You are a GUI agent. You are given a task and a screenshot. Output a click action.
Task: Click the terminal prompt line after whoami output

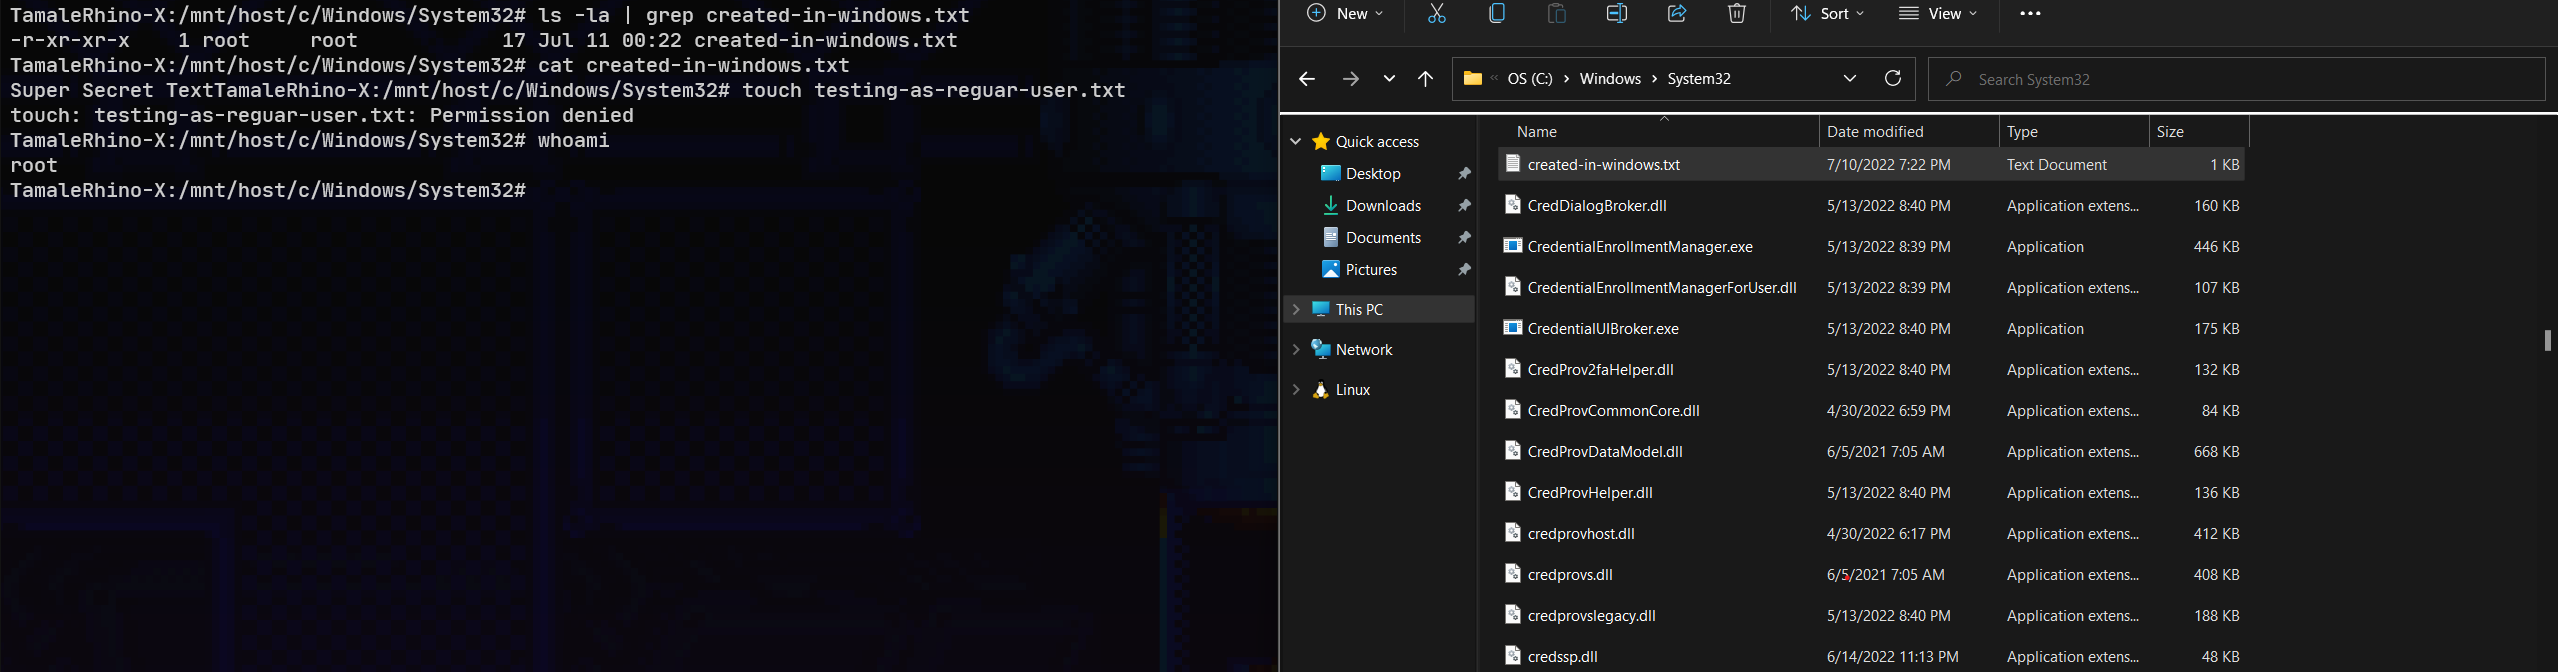click(268, 190)
